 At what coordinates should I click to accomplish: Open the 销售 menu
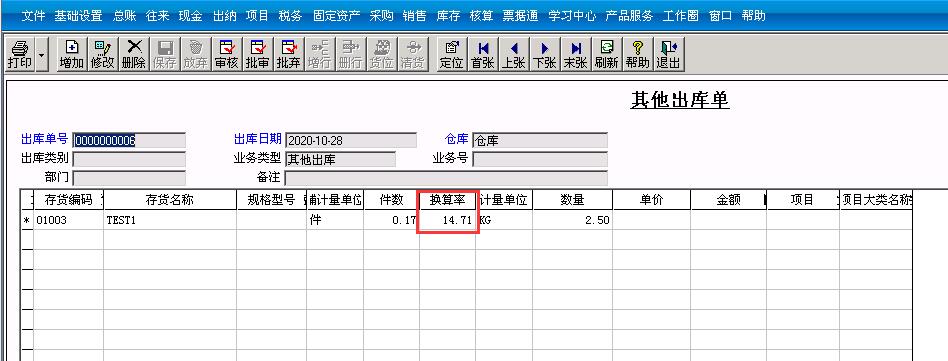coord(414,16)
